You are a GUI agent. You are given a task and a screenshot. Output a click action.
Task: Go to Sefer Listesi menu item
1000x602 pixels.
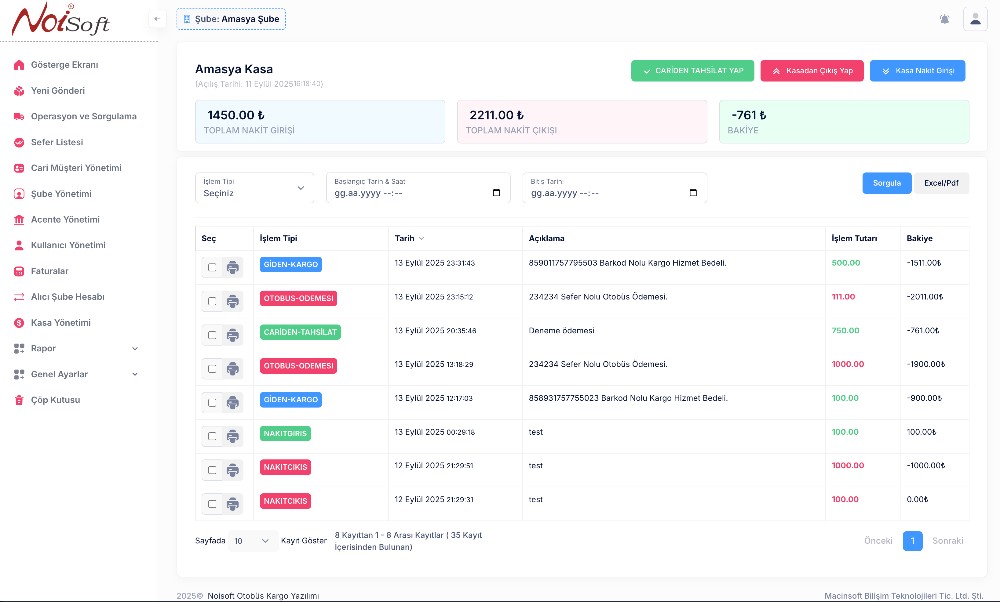pos(57,142)
